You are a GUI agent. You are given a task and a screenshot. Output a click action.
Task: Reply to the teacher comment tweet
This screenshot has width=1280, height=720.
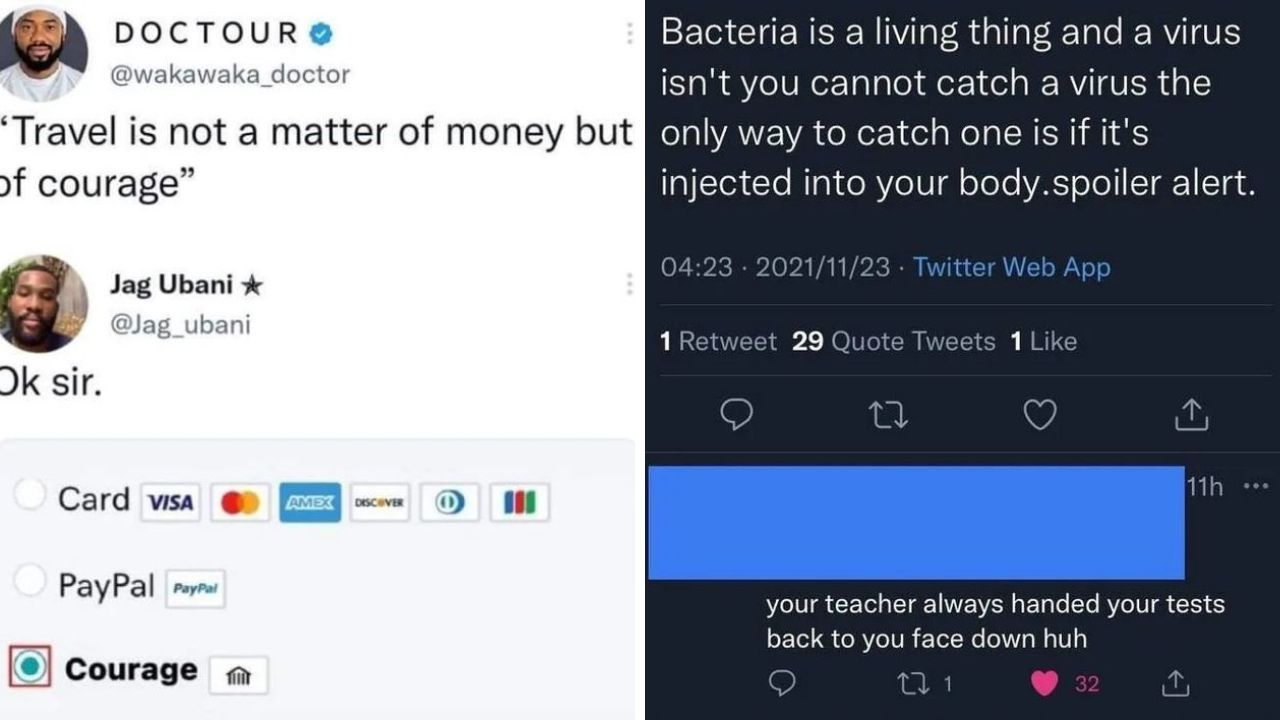(x=781, y=684)
